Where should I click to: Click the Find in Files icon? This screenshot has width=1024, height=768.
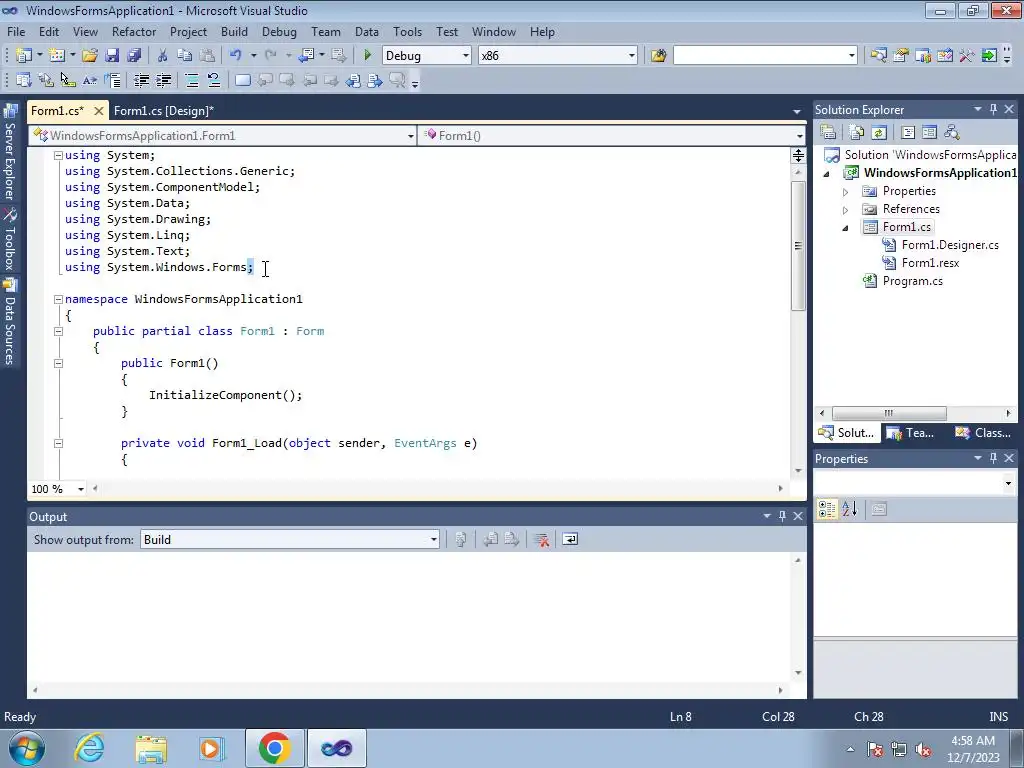658,56
